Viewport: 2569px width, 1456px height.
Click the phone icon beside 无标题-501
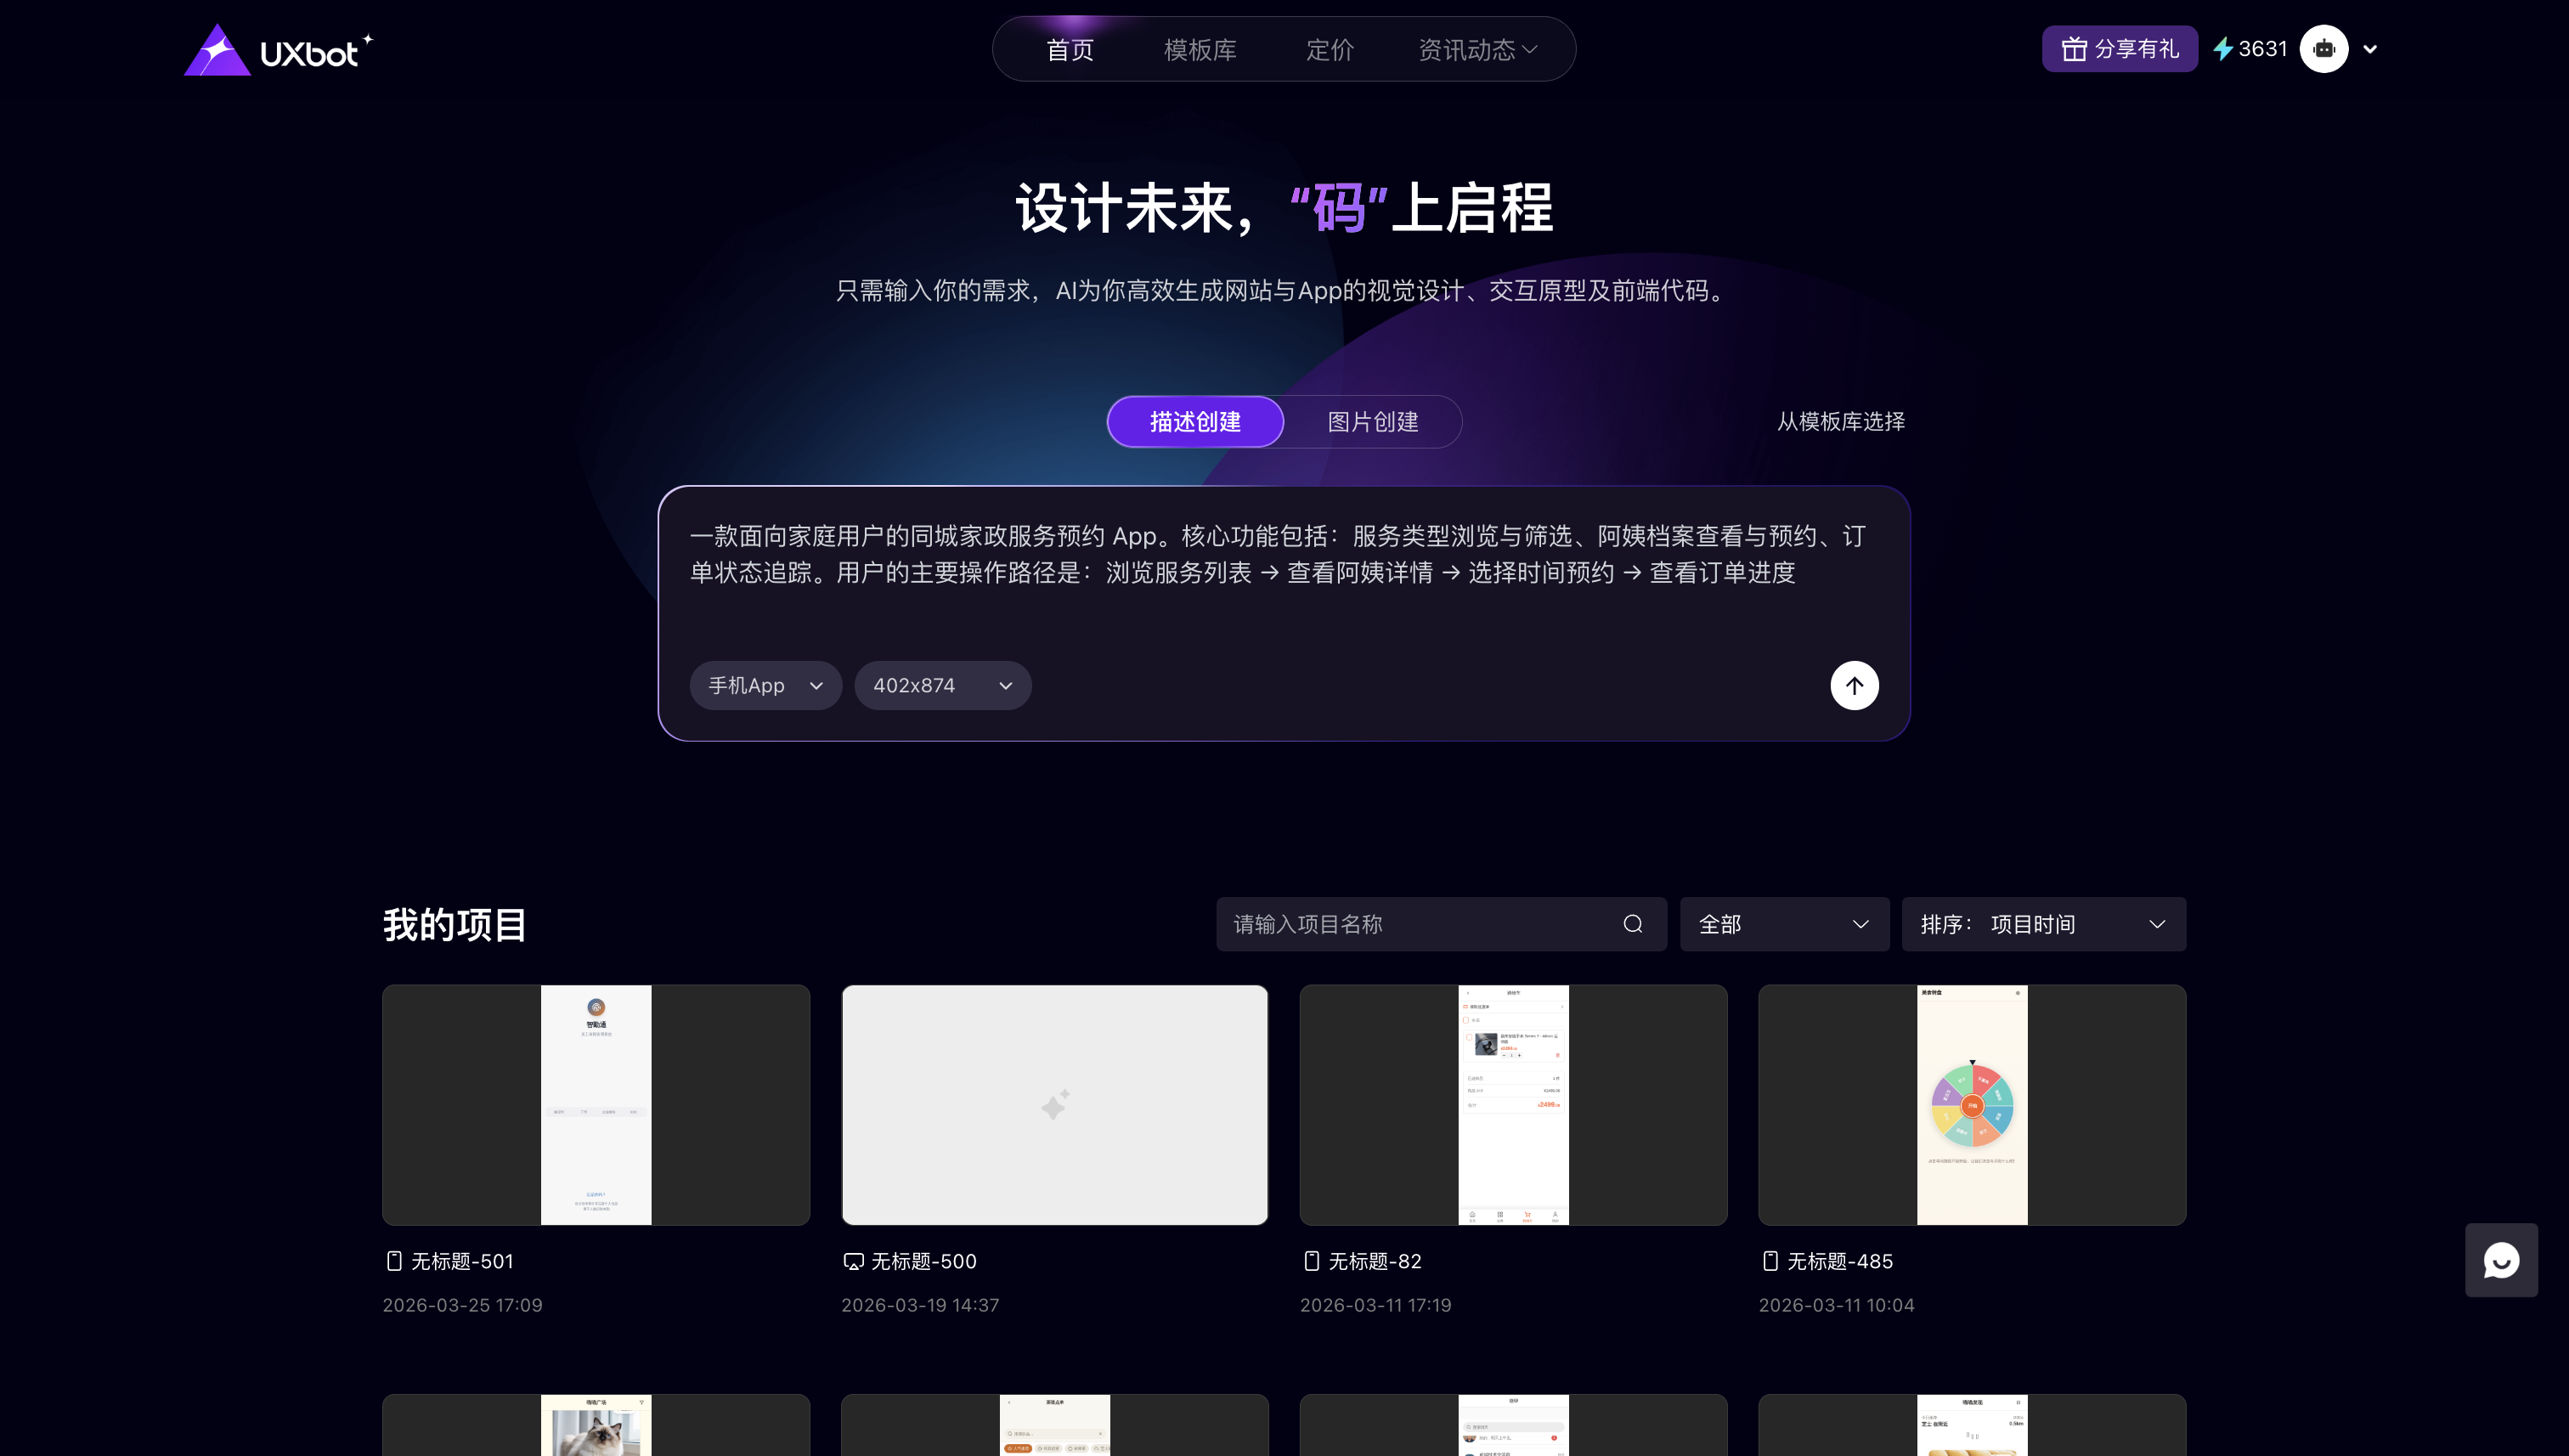pyautogui.click(x=394, y=1261)
